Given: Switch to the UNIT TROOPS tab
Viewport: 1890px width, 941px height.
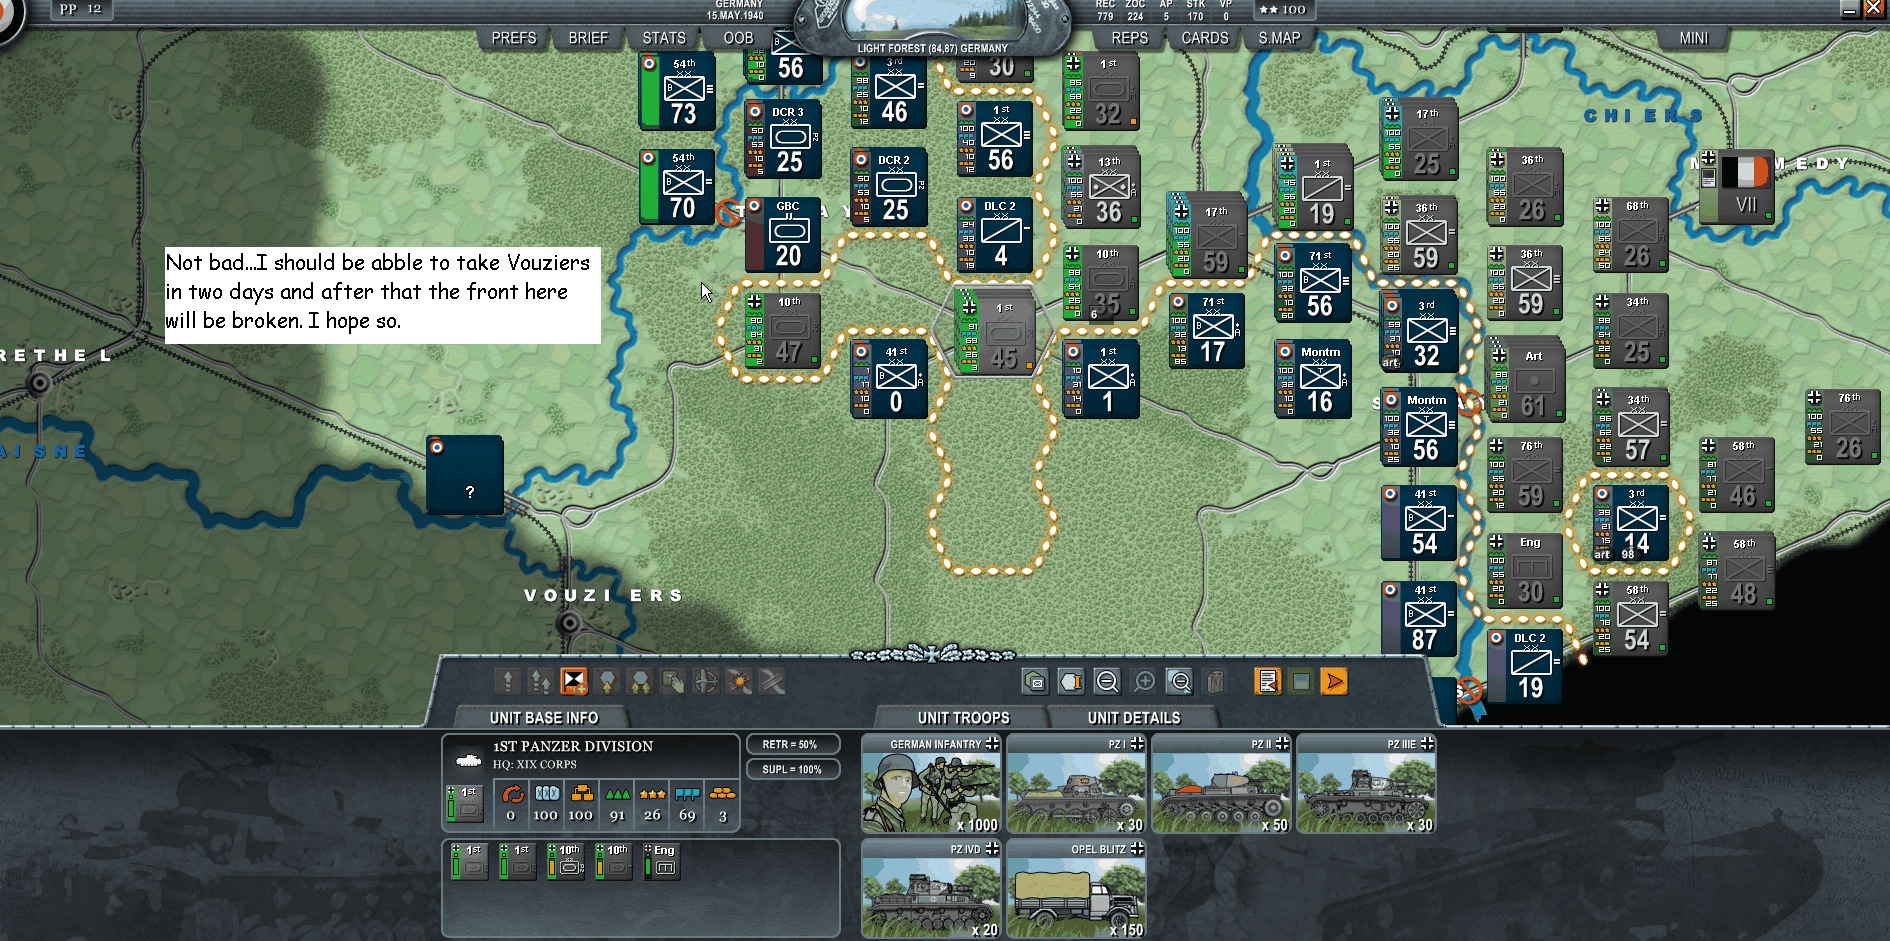Looking at the screenshot, I should tap(963, 718).
